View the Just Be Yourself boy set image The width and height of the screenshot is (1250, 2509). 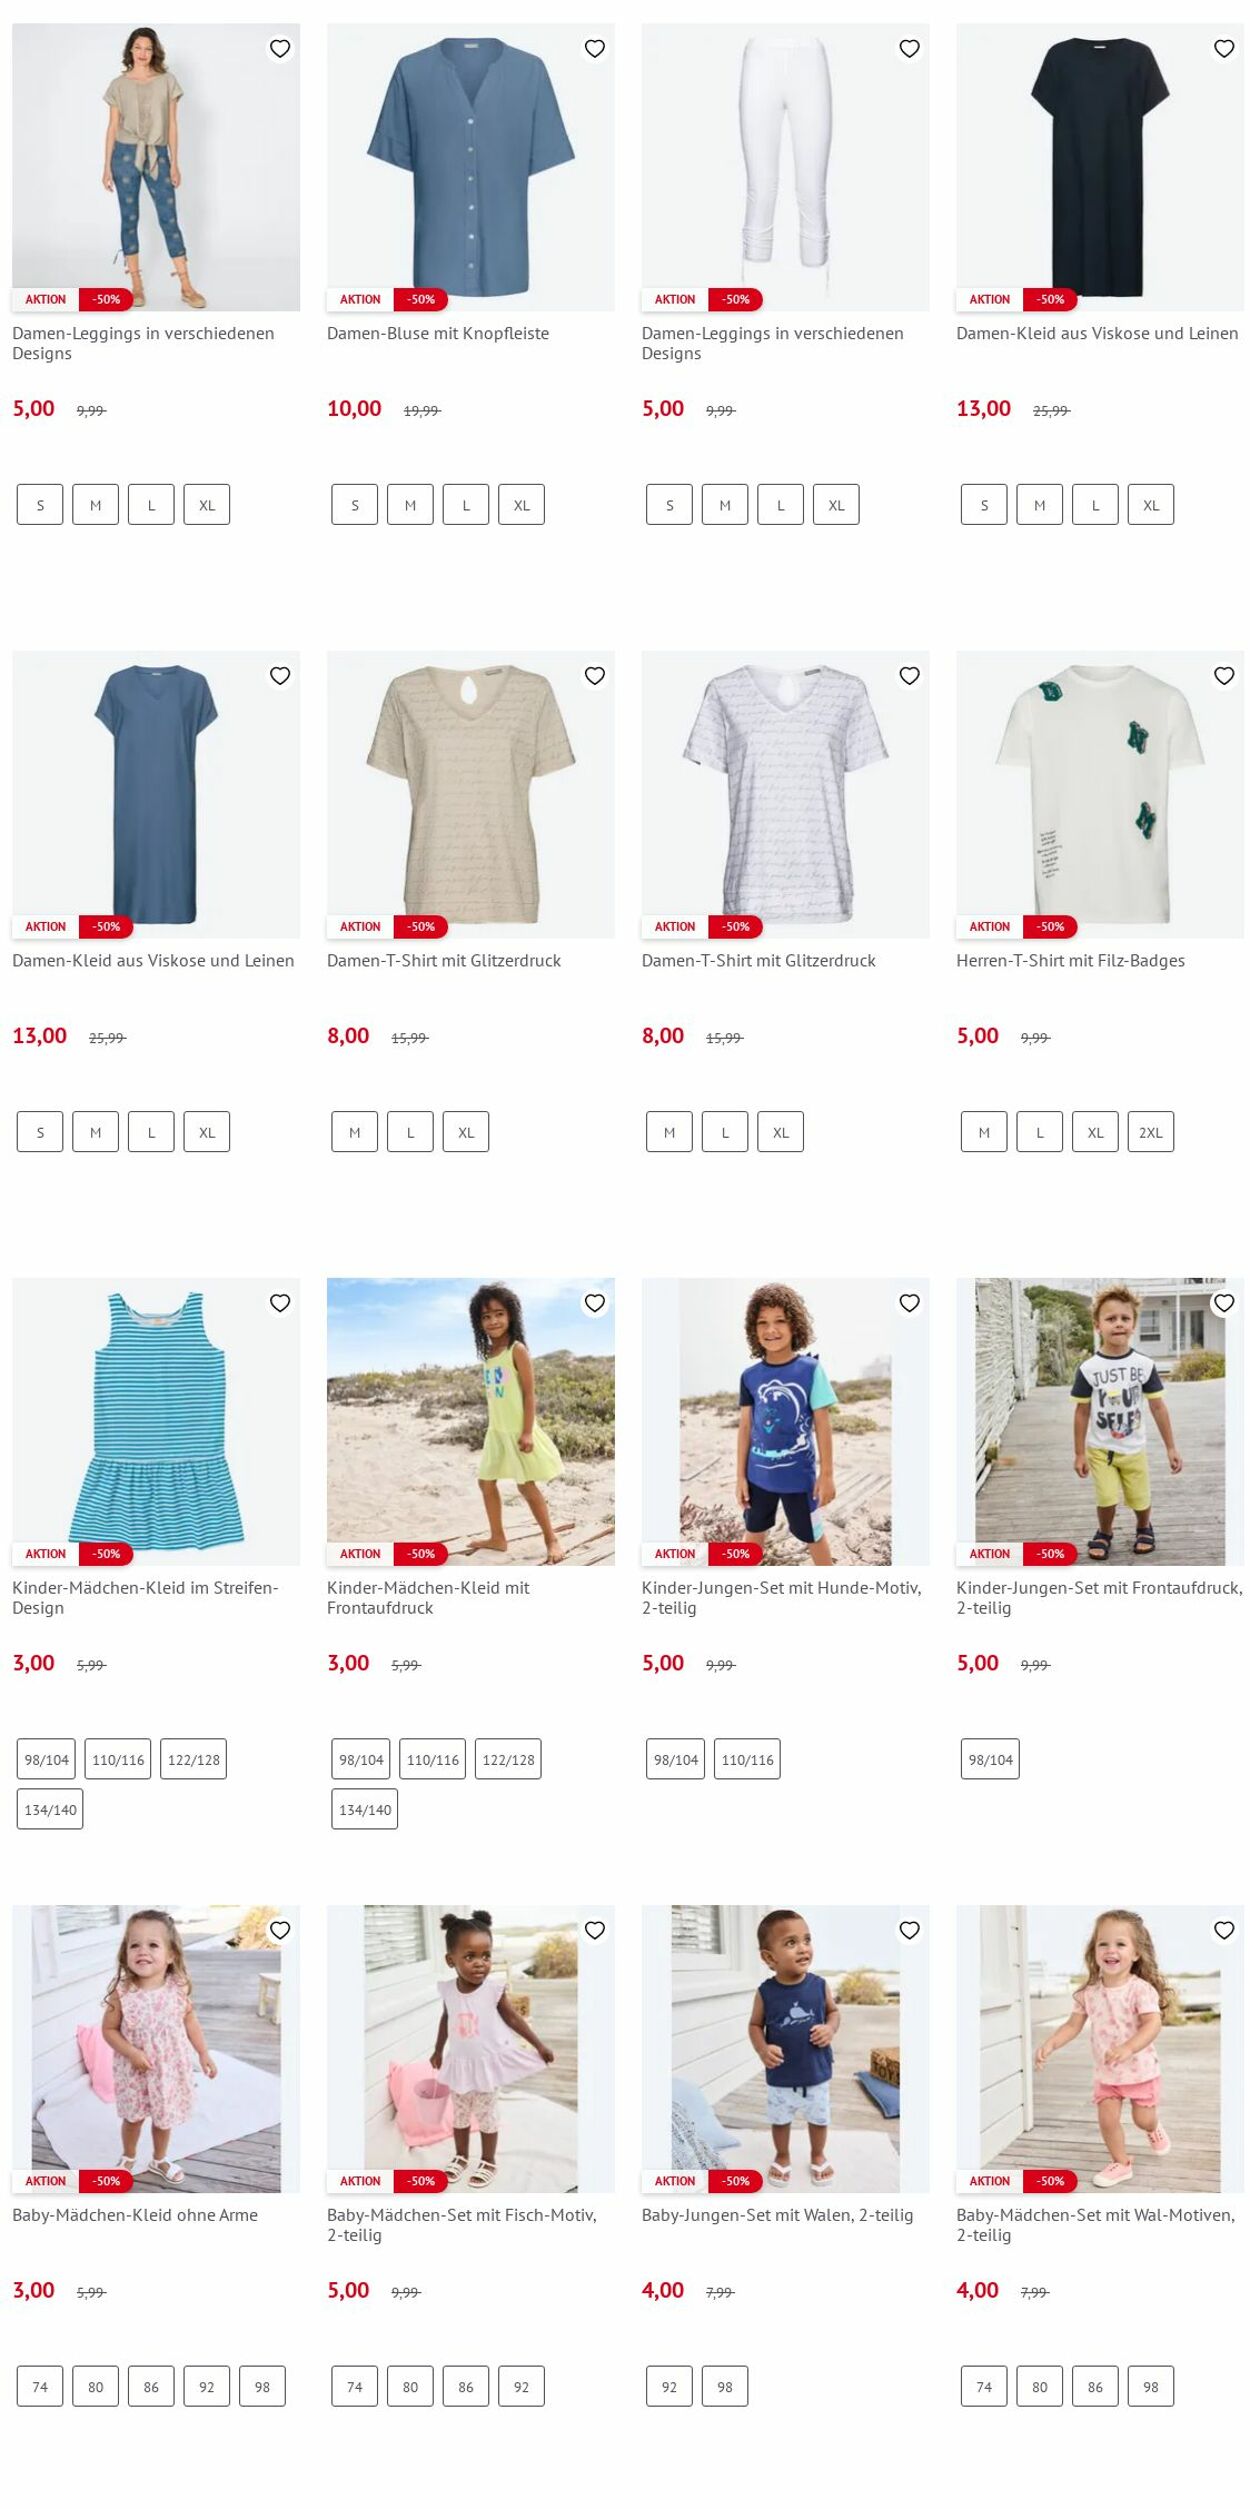point(1100,1421)
